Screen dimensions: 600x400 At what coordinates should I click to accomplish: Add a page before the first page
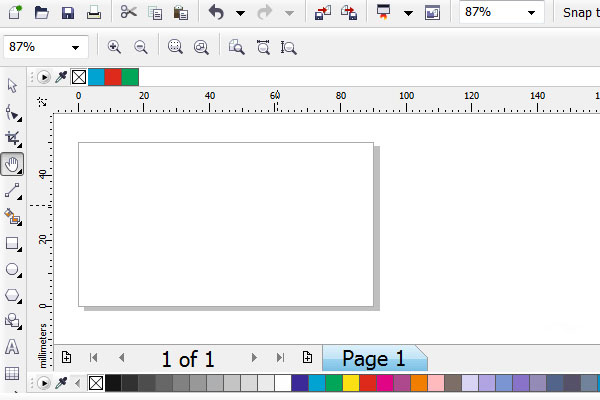[66, 357]
